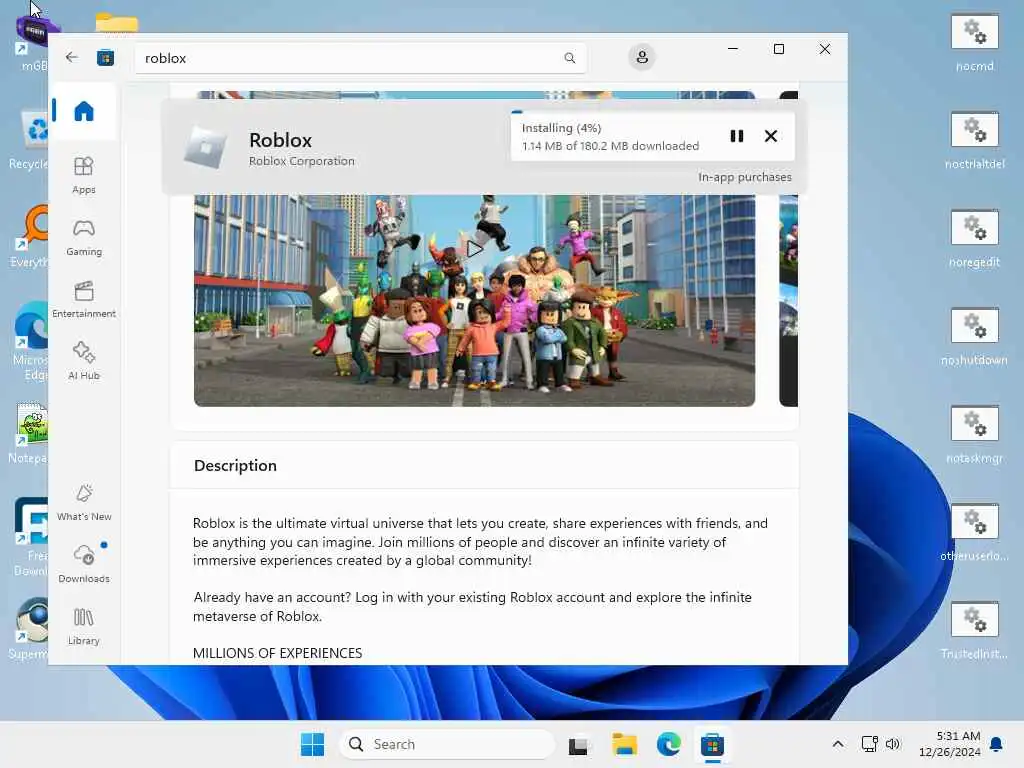
Task: Select the Microsoft Edge desktop shortcut
Action: pyautogui.click(x=29, y=340)
